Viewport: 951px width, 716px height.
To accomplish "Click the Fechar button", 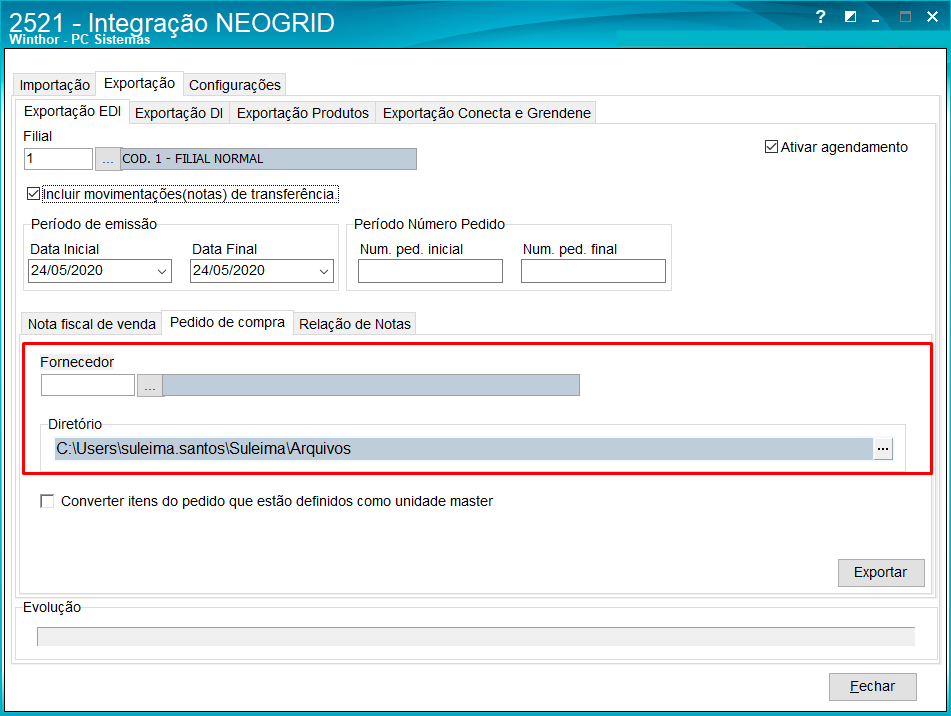I will [873, 686].
